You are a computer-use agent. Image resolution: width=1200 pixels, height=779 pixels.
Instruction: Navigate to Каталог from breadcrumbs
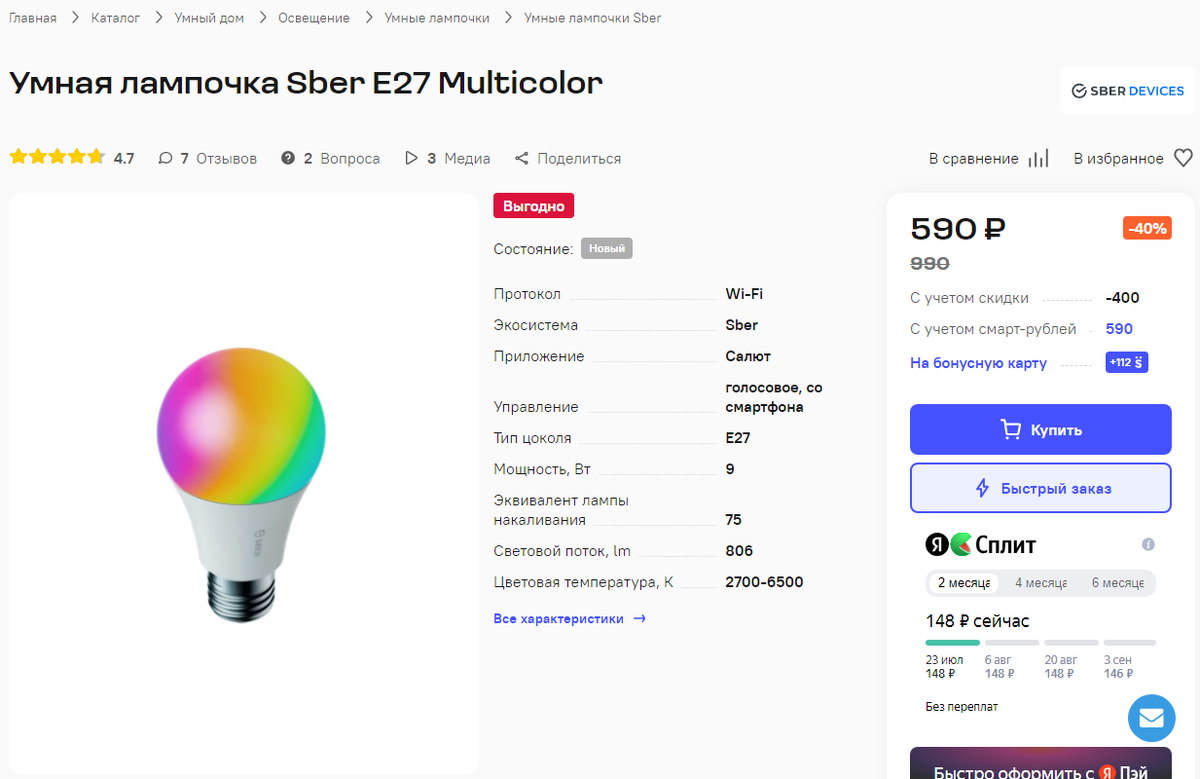pyautogui.click(x=115, y=17)
